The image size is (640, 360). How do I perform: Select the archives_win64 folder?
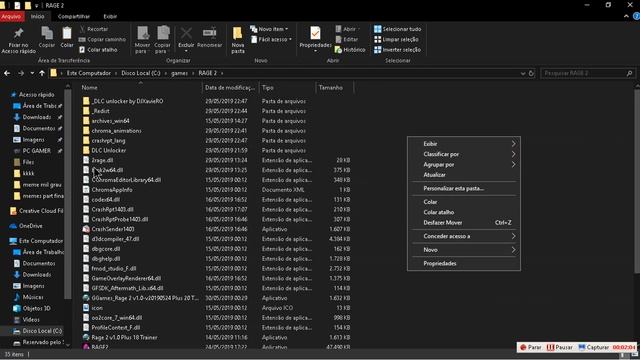click(110, 121)
